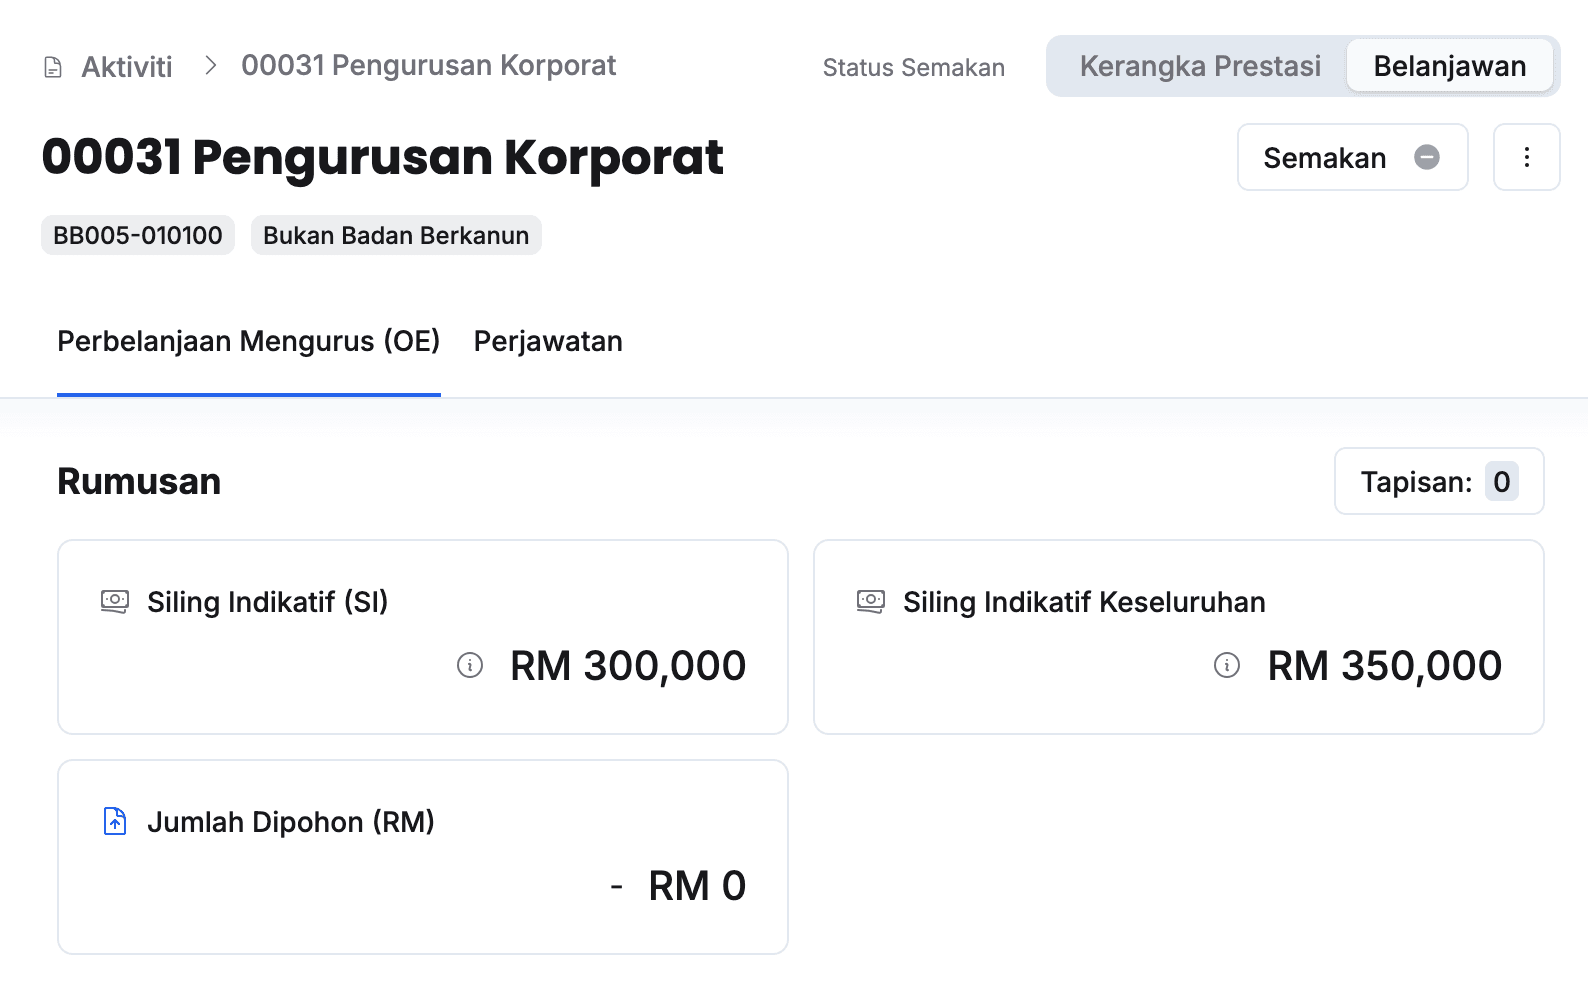The height and width of the screenshot is (990, 1588).
Task: Click the banknote icon on Siling Indikatif Keseluruhan
Action: [871, 602]
